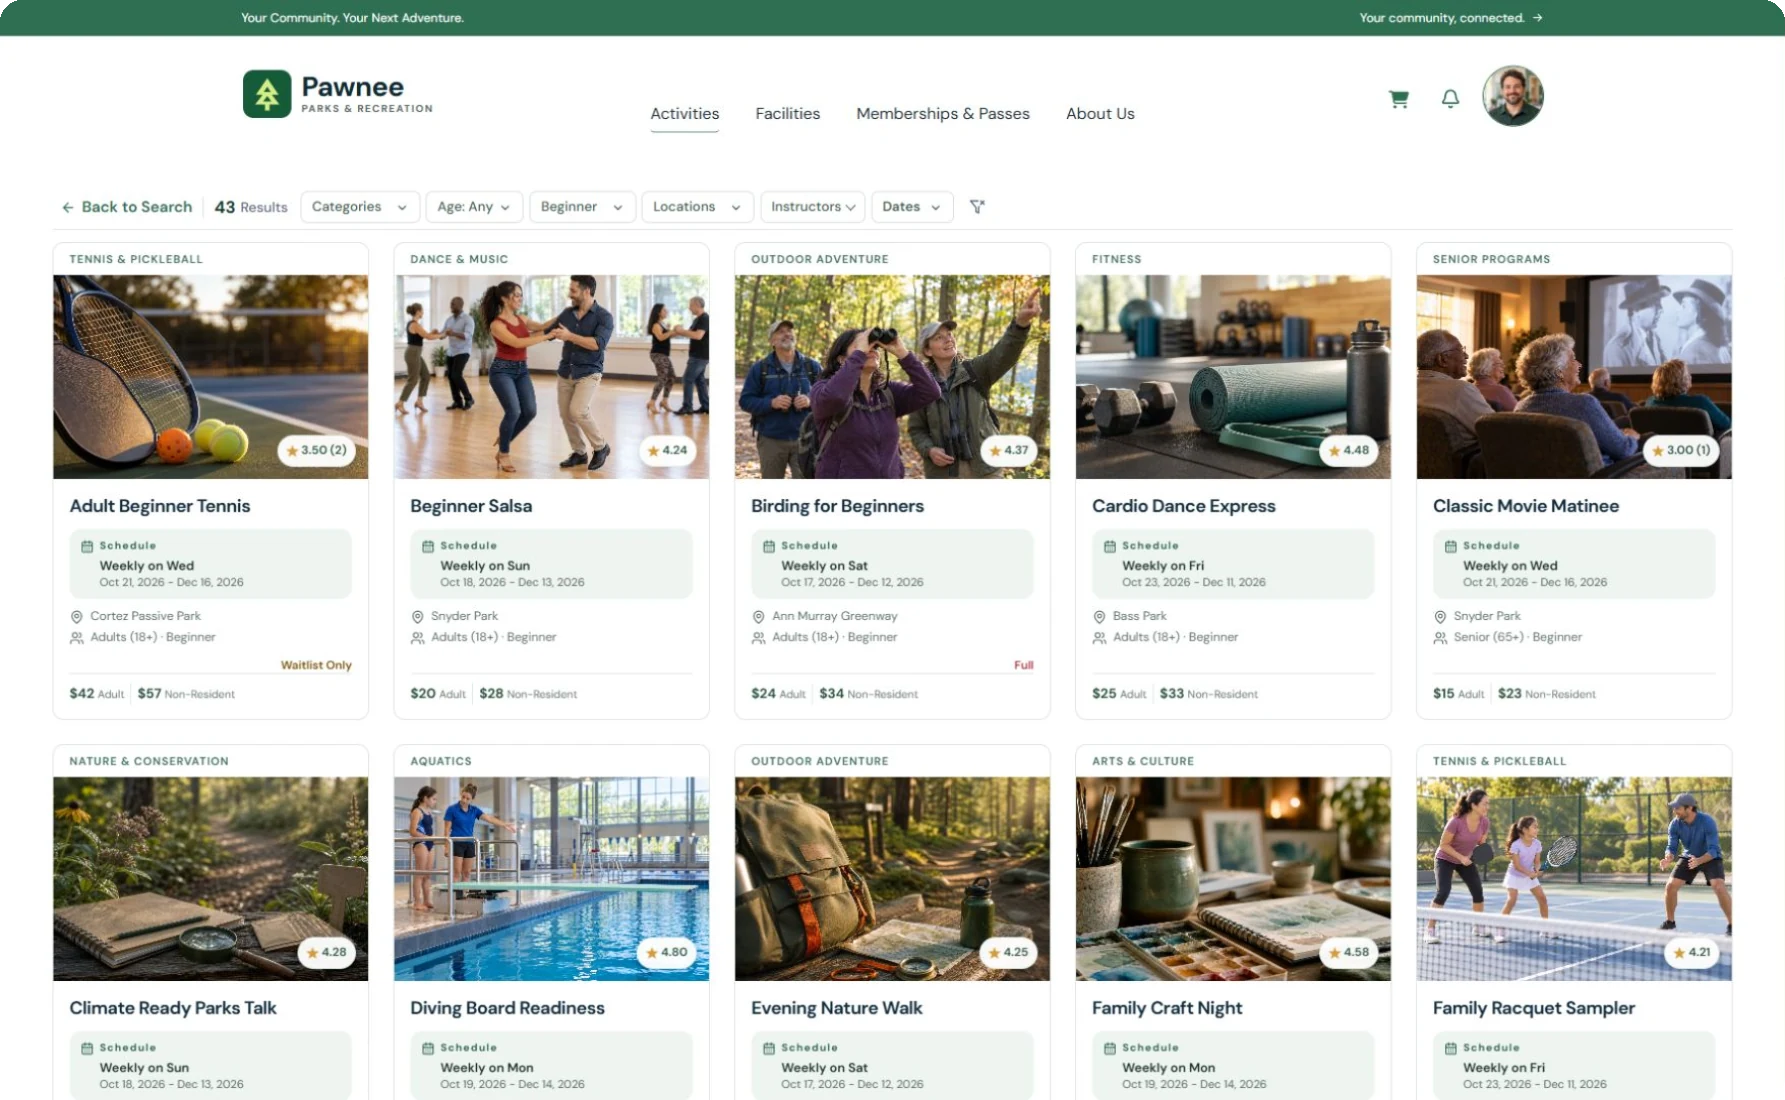Open the Family Racquet Sampler thumbnail image
The width and height of the screenshot is (1785, 1100).
coord(1574,879)
